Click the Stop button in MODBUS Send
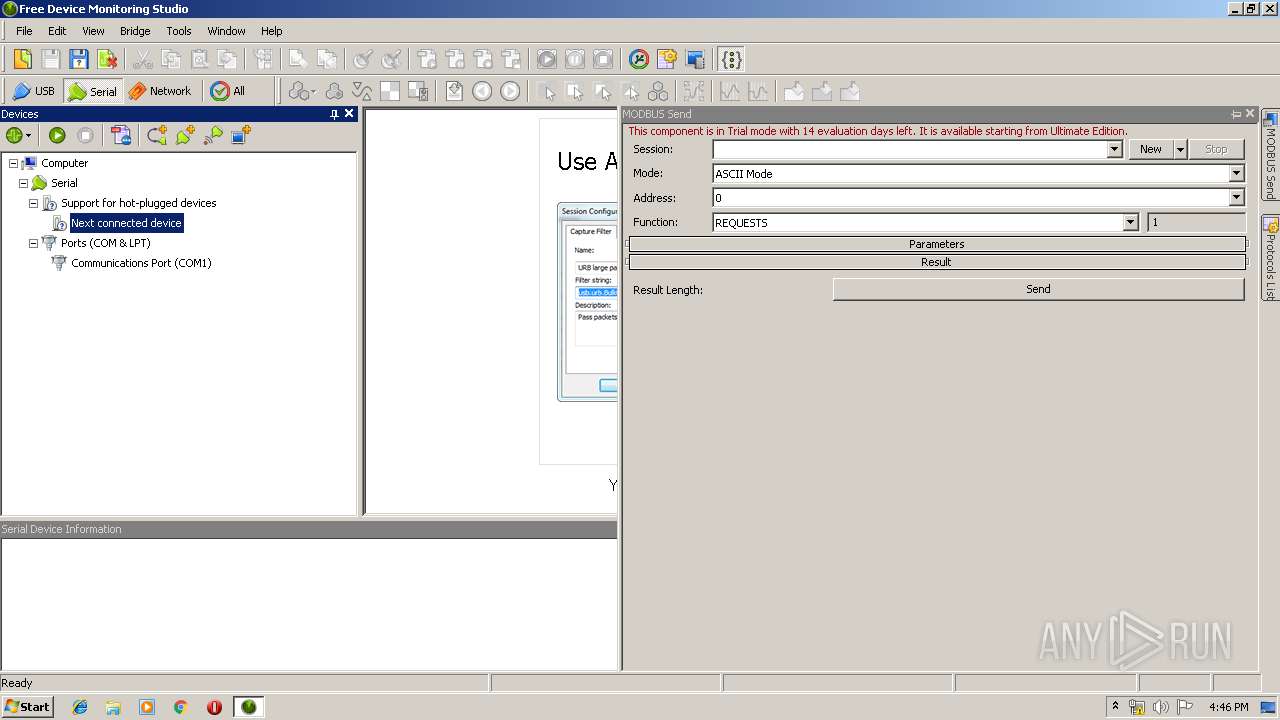 (1216, 149)
